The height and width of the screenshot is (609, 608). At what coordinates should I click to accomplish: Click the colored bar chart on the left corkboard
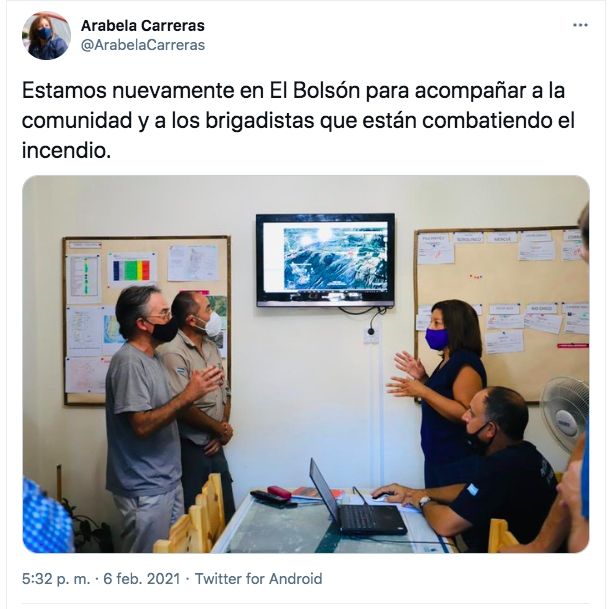click(132, 270)
